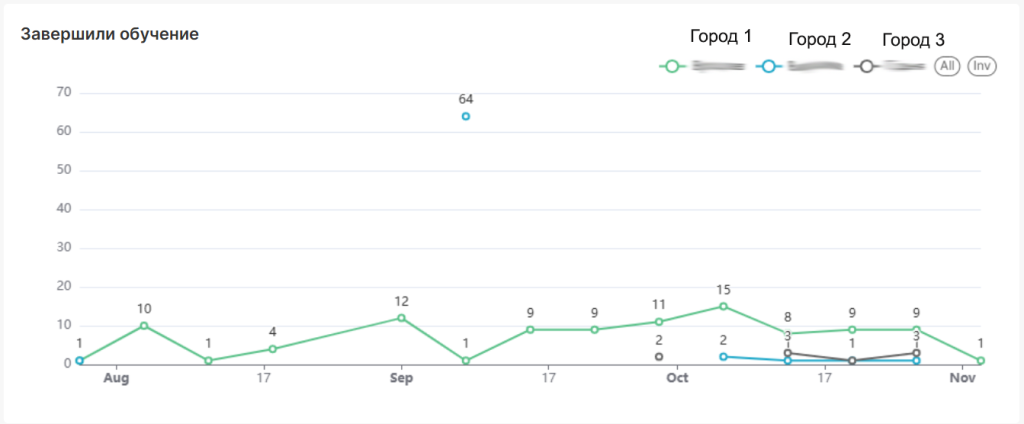The width and height of the screenshot is (1024, 424).
Task: Click the green point directly below the 64 marker
Action: pos(466,360)
